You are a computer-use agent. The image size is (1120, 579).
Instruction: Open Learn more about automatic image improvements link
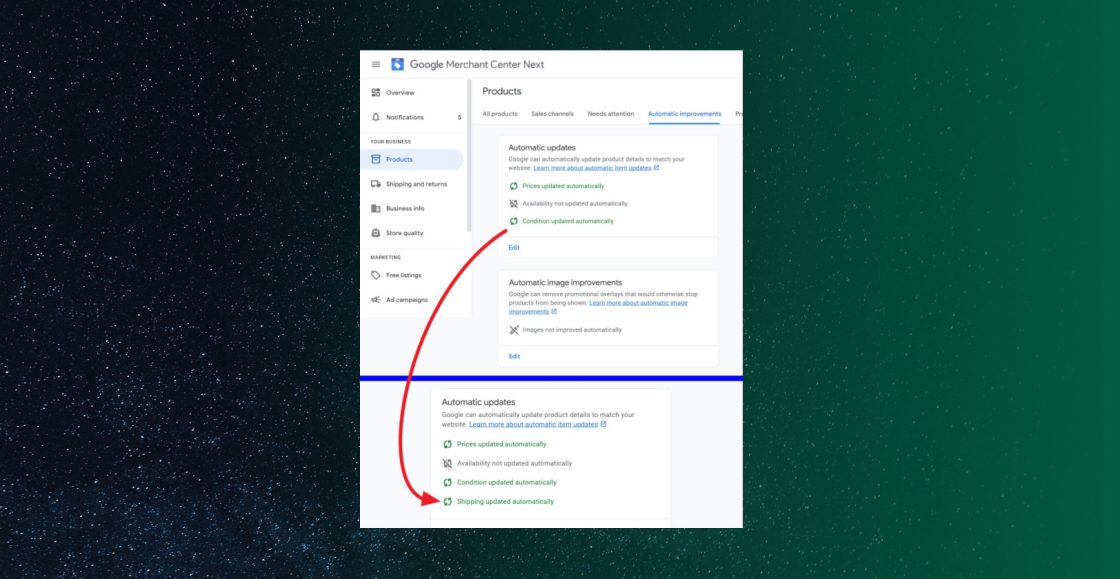click(x=598, y=307)
